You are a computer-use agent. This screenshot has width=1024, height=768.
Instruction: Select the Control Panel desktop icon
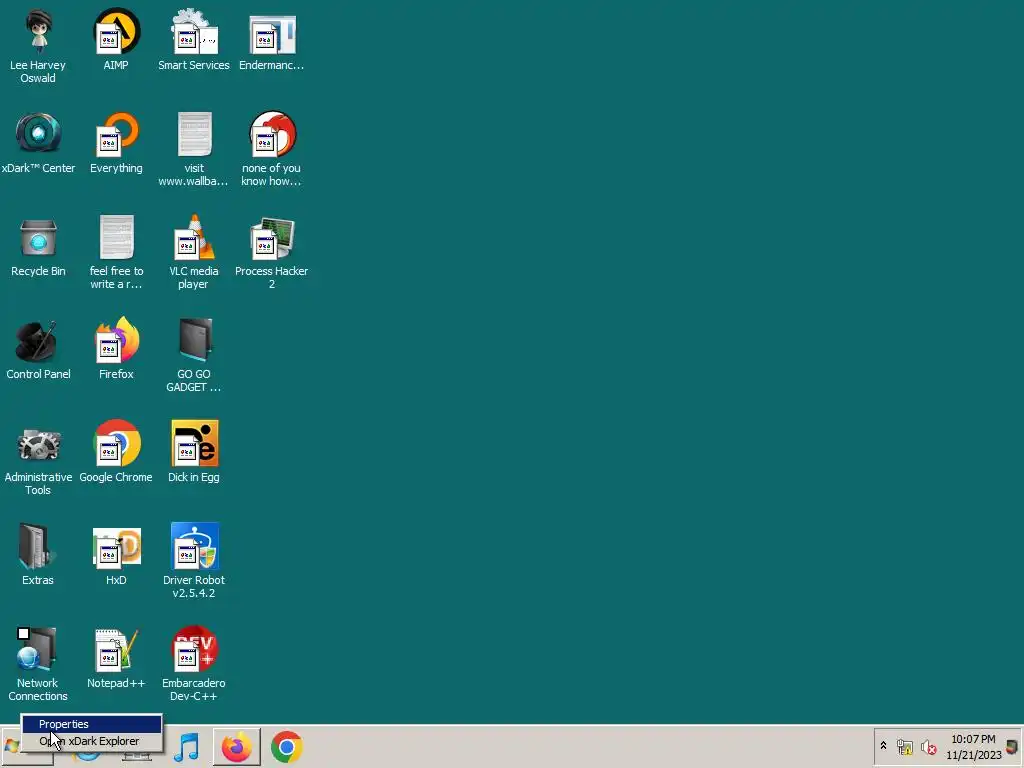pyautogui.click(x=38, y=349)
